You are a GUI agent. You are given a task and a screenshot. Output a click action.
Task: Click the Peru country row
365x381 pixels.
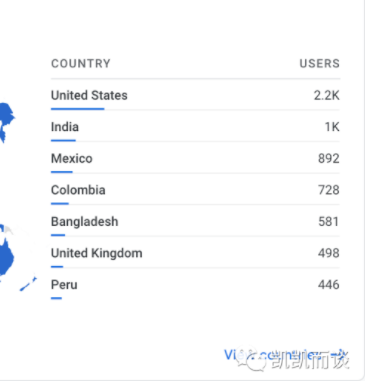pos(195,285)
